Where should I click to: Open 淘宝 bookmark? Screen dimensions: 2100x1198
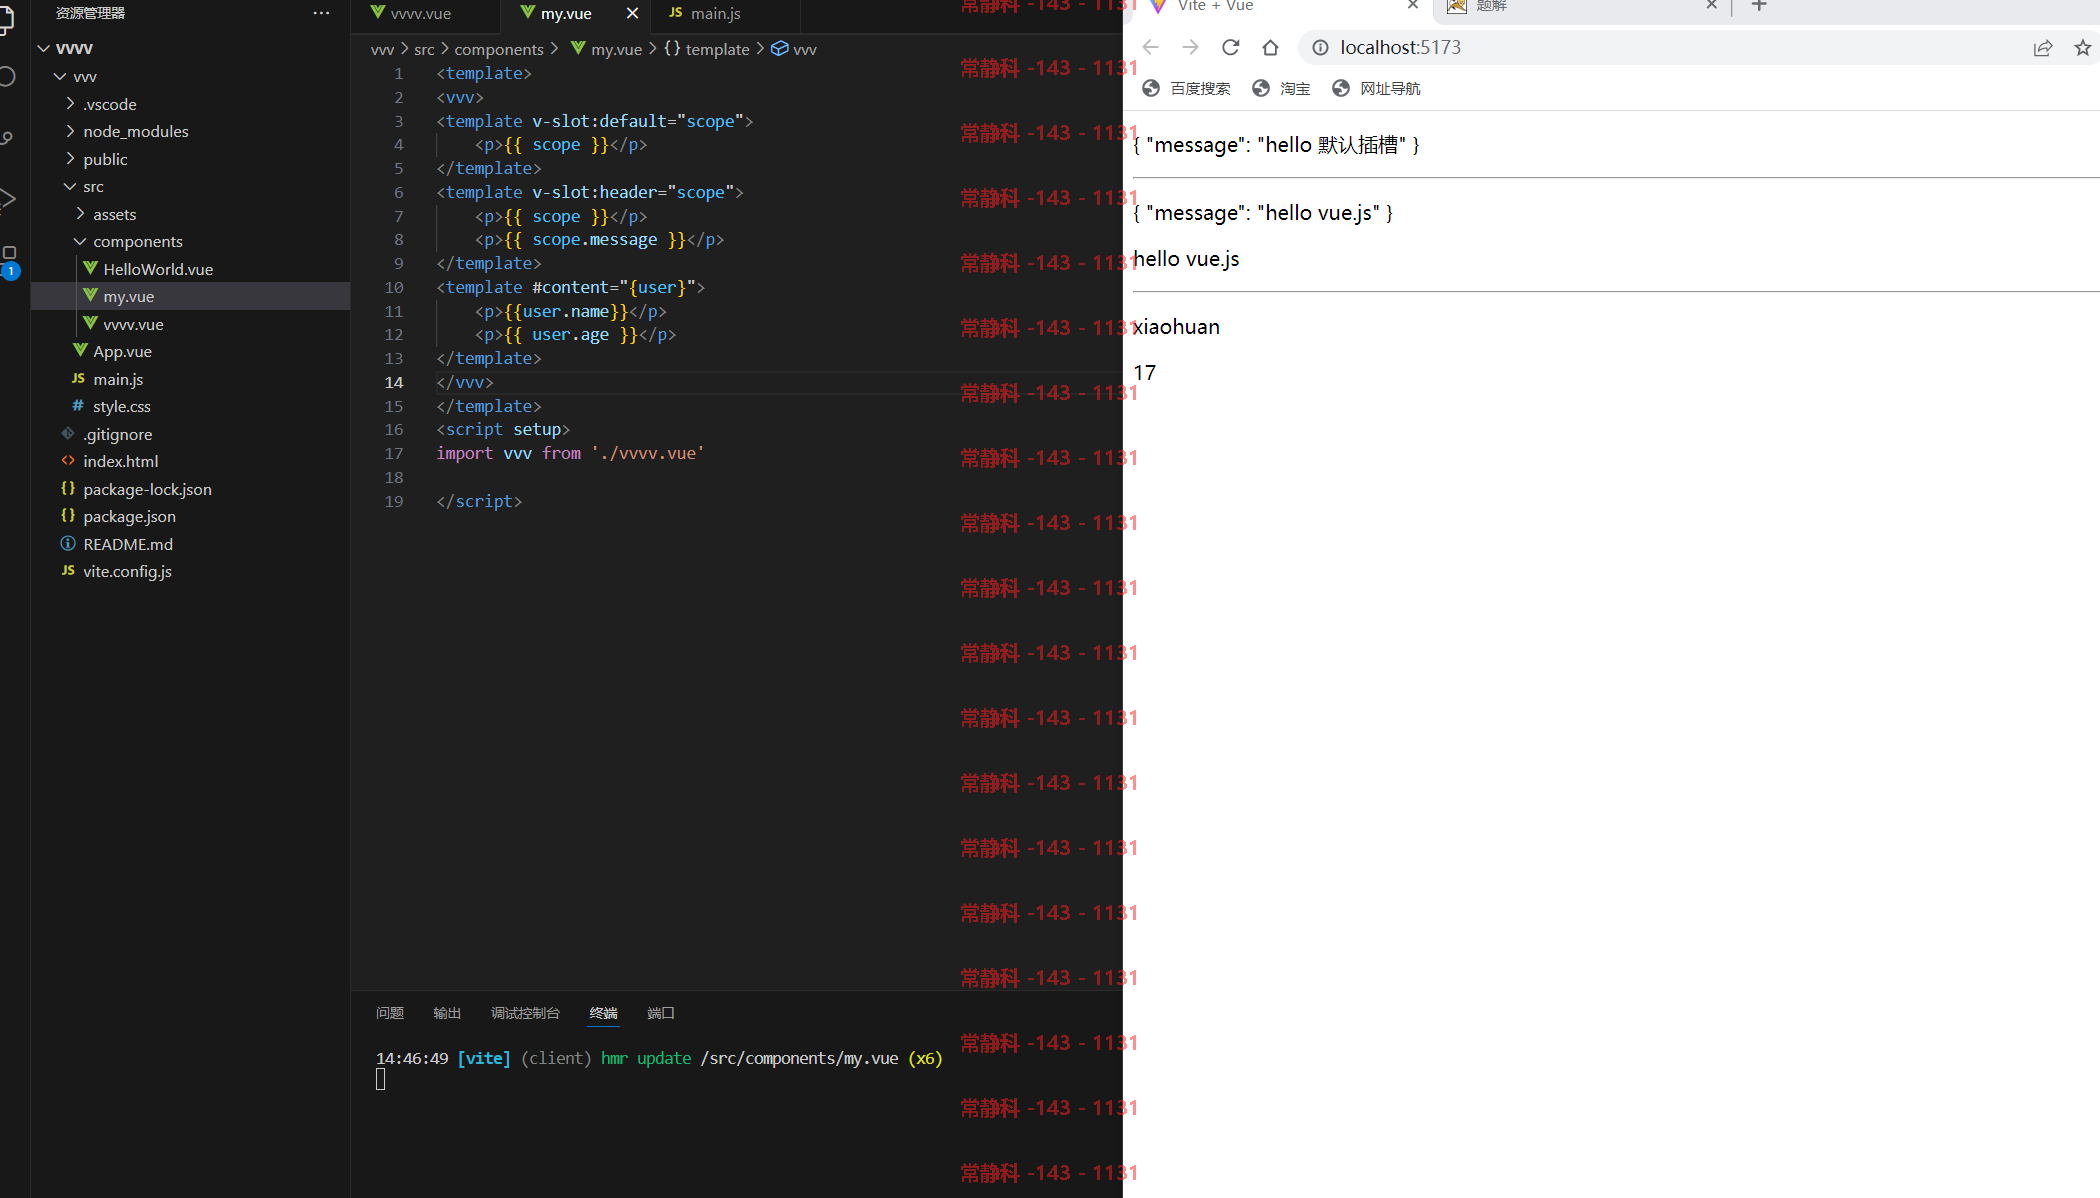[x=1281, y=88]
